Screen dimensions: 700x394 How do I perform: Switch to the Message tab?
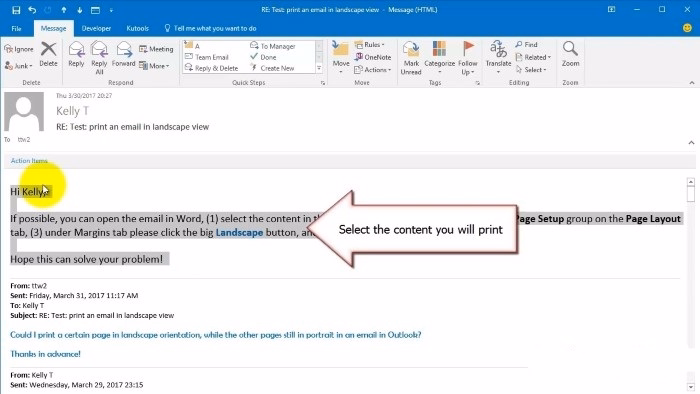[53, 28]
